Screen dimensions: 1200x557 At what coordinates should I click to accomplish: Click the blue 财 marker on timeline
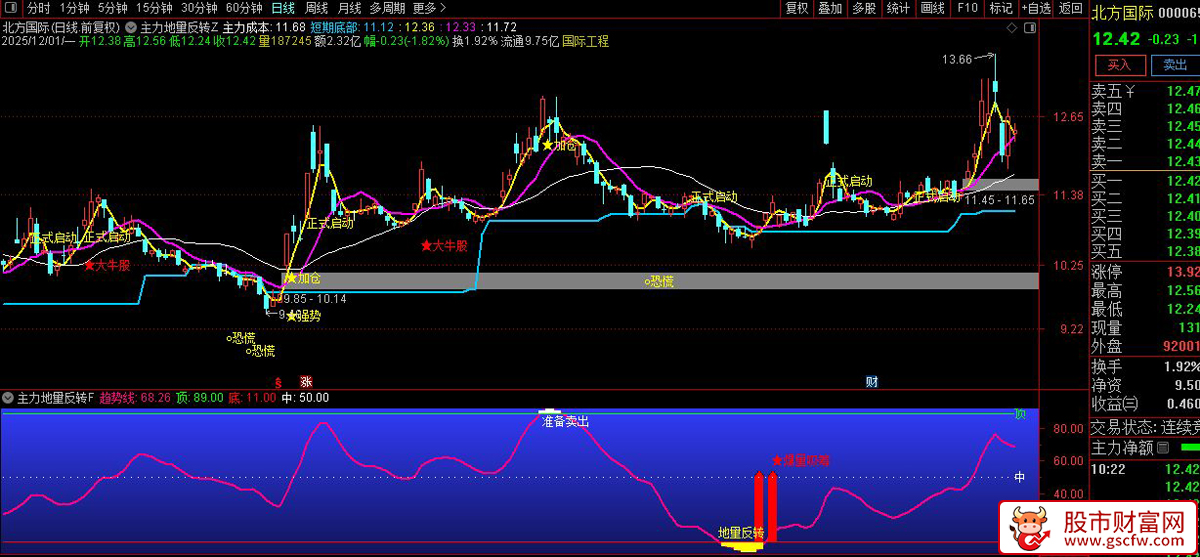tap(872, 382)
